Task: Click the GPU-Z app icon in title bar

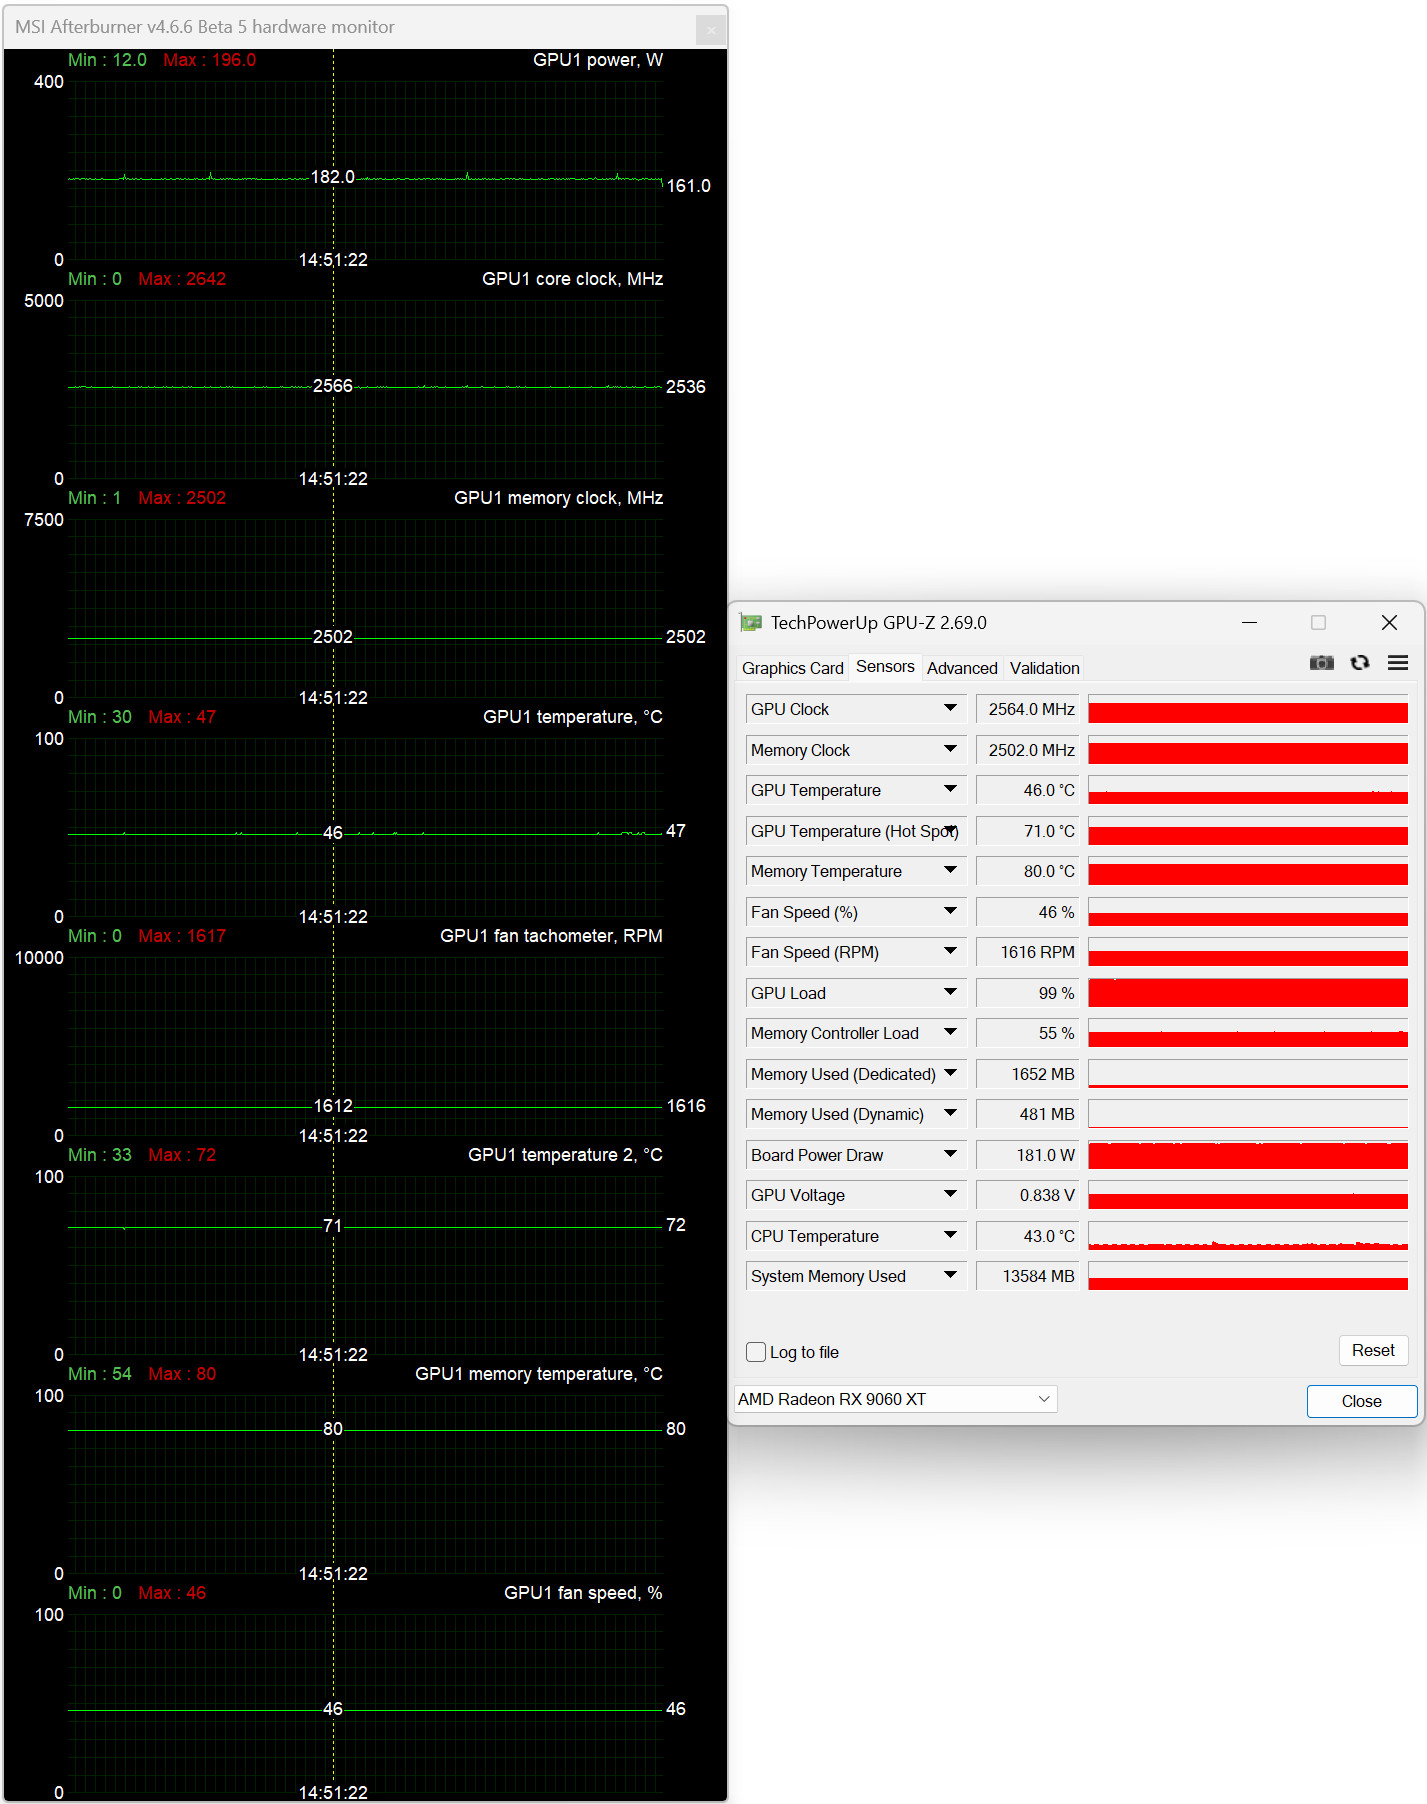Action: (751, 623)
